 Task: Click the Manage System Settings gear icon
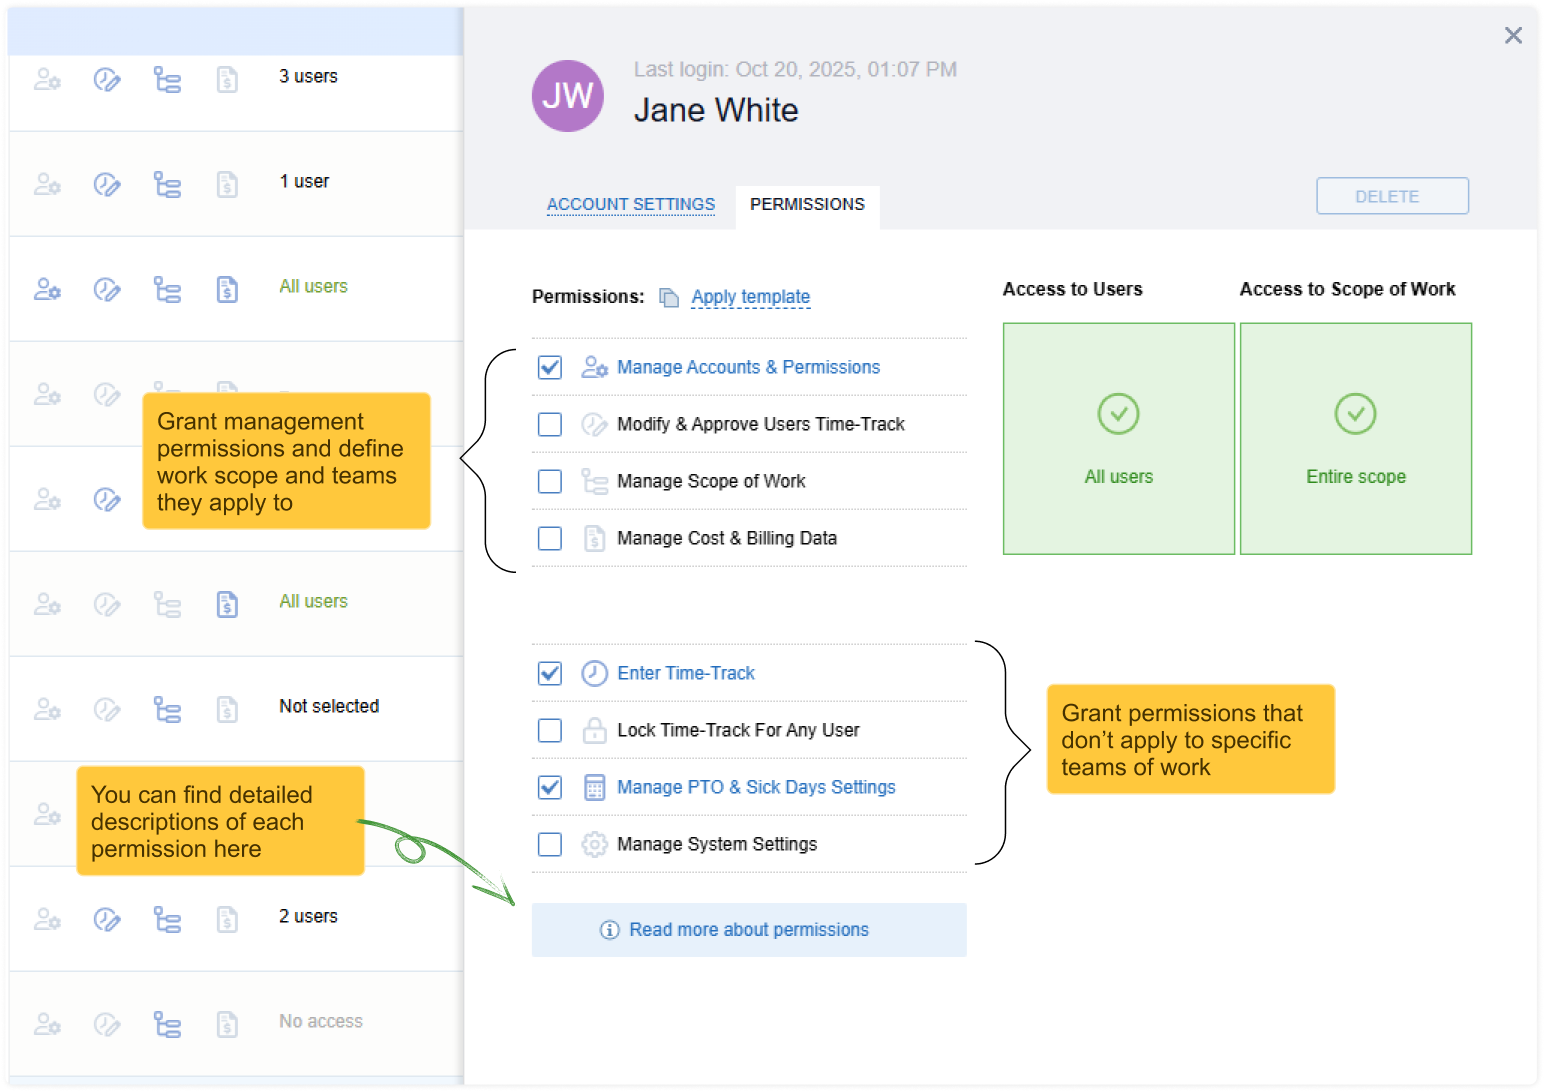click(x=594, y=845)
